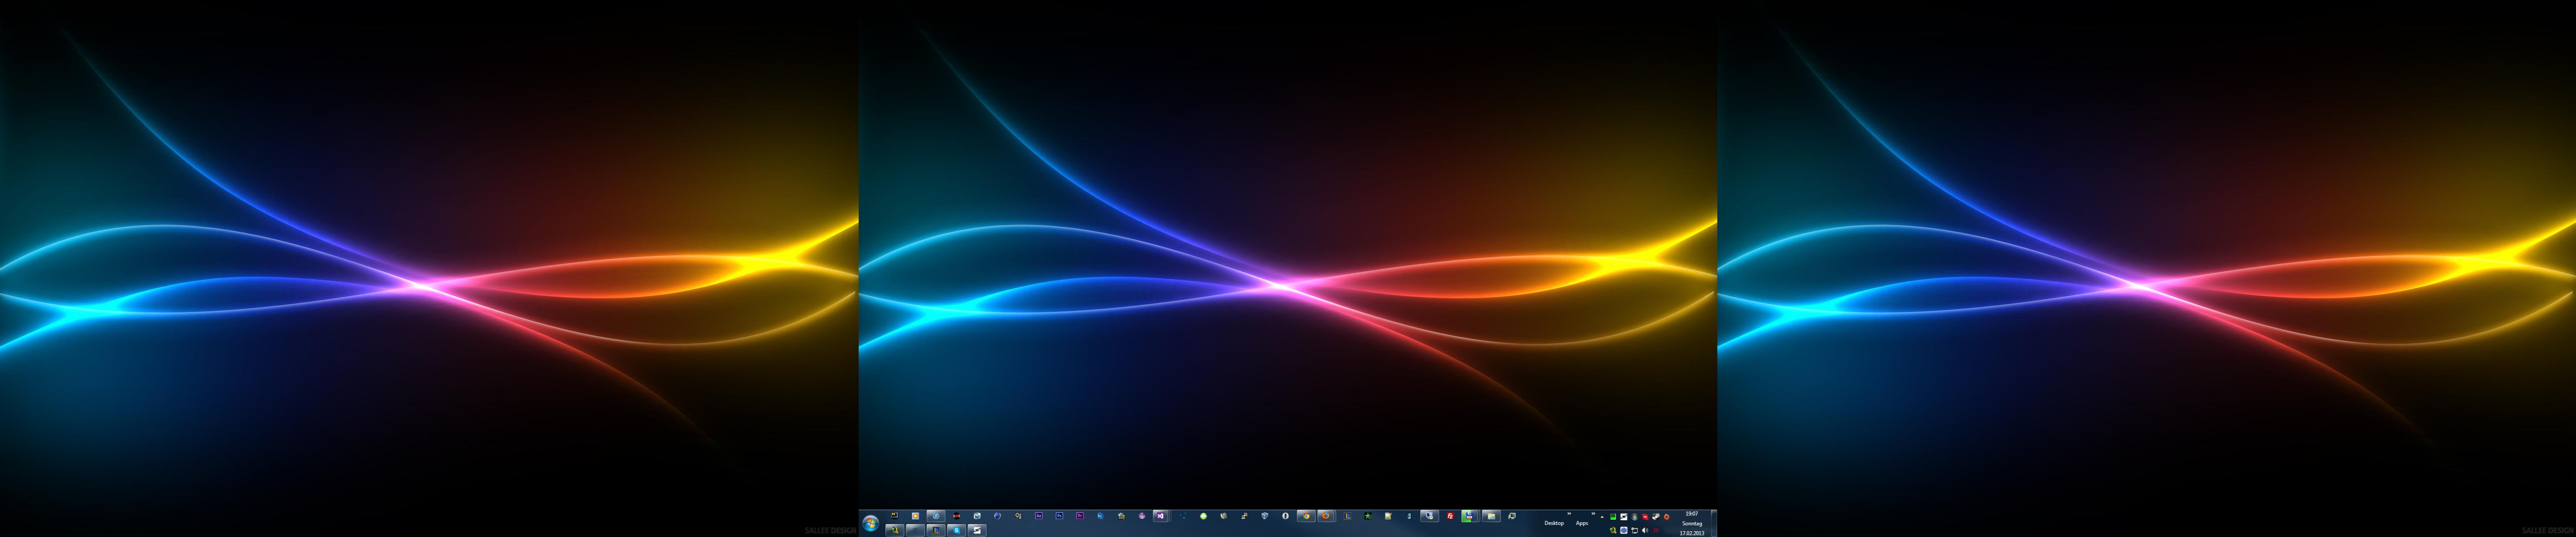2576x537 pixels.
Task: Open Windows Explorer from the taskbar
Action: (x=1492, y=516)
